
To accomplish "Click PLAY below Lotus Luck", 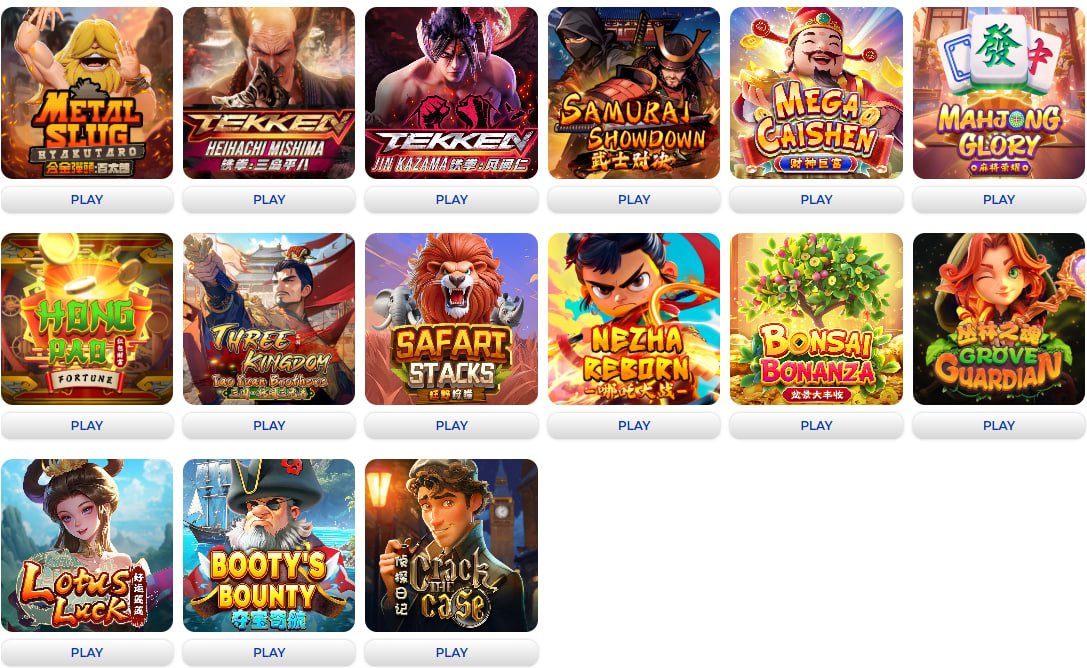I will [x=87, y=652].
